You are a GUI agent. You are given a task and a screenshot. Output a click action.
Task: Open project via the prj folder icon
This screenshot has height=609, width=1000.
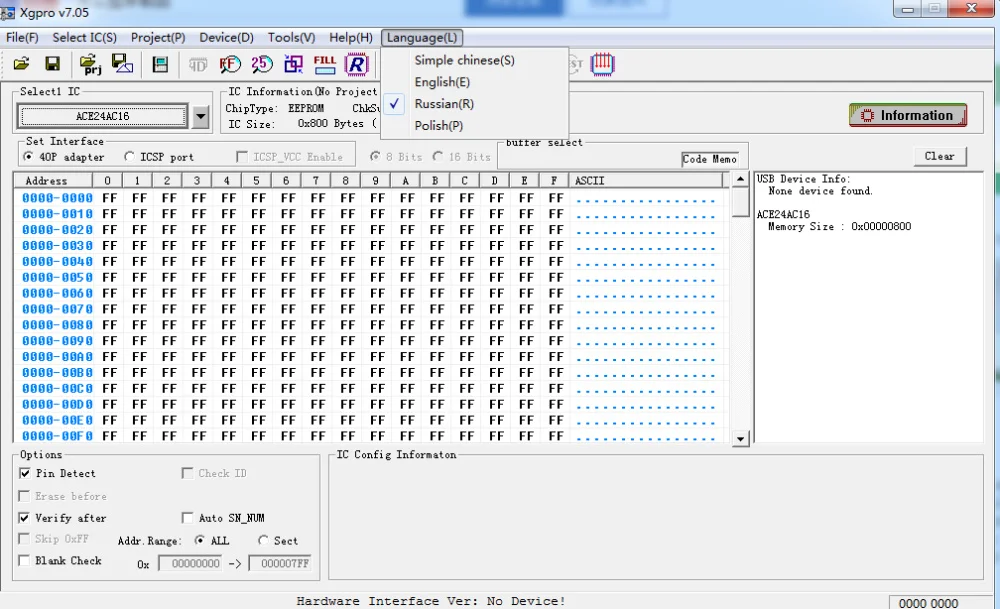(90, 64)
